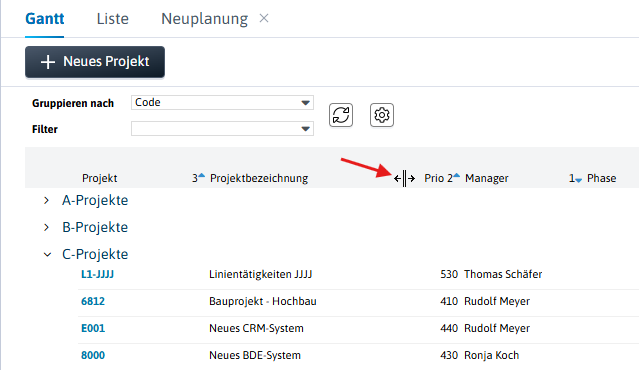Screen dimensions: 639x370
Task: Open the Neuplanung tab
Action: coord(205,19)
